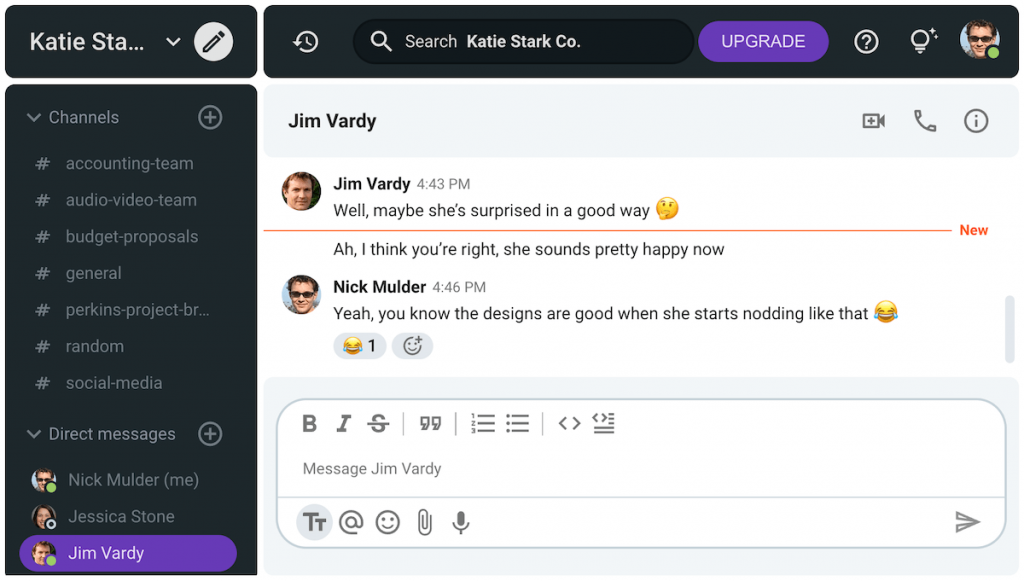Record voice message with microphone icon
The image size is (1024, 581).
(460, 522)
